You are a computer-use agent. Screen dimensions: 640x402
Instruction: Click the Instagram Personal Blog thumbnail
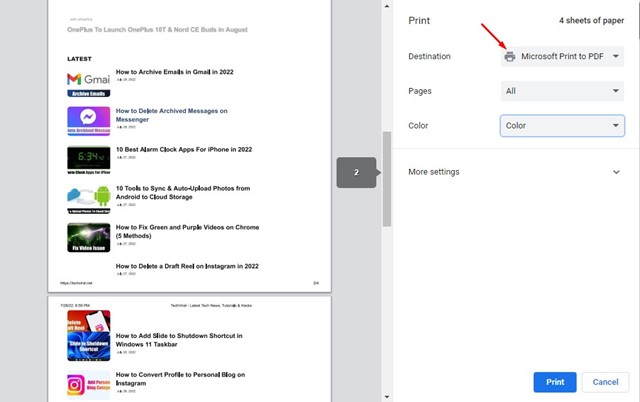(x=89, y=385)
